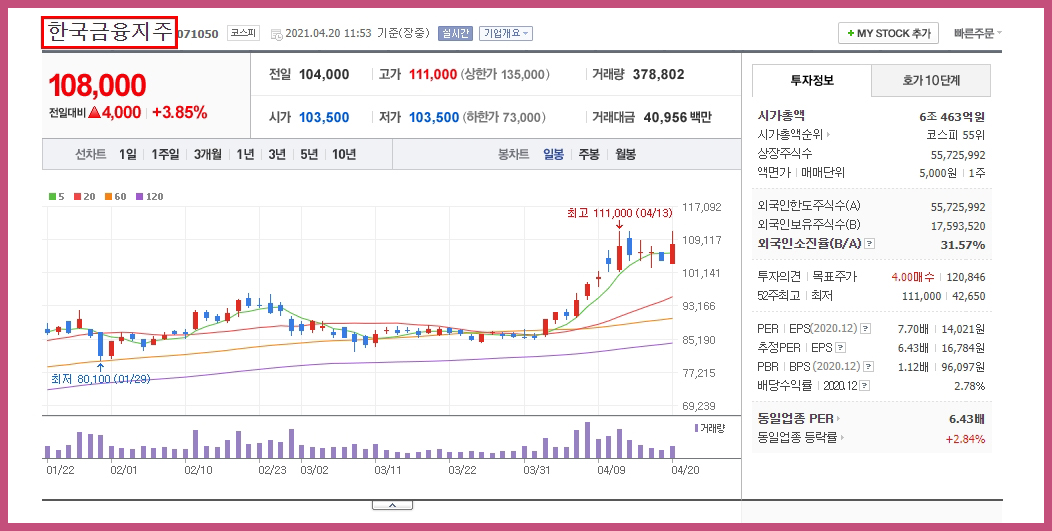Image resolution: width=1052 pixels, height=531 pixels.
Task: Click the 코스피 market badge
Action: point(243,33)
